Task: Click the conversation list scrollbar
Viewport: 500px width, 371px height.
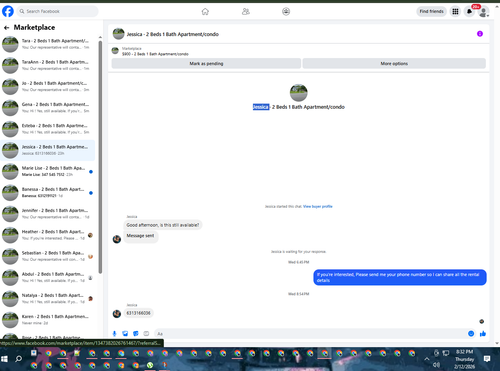Action: [100, 157]
